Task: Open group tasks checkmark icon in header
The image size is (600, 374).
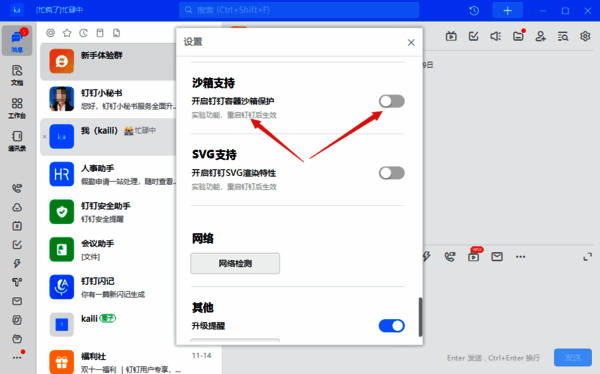Action: (x=473, y=36)
